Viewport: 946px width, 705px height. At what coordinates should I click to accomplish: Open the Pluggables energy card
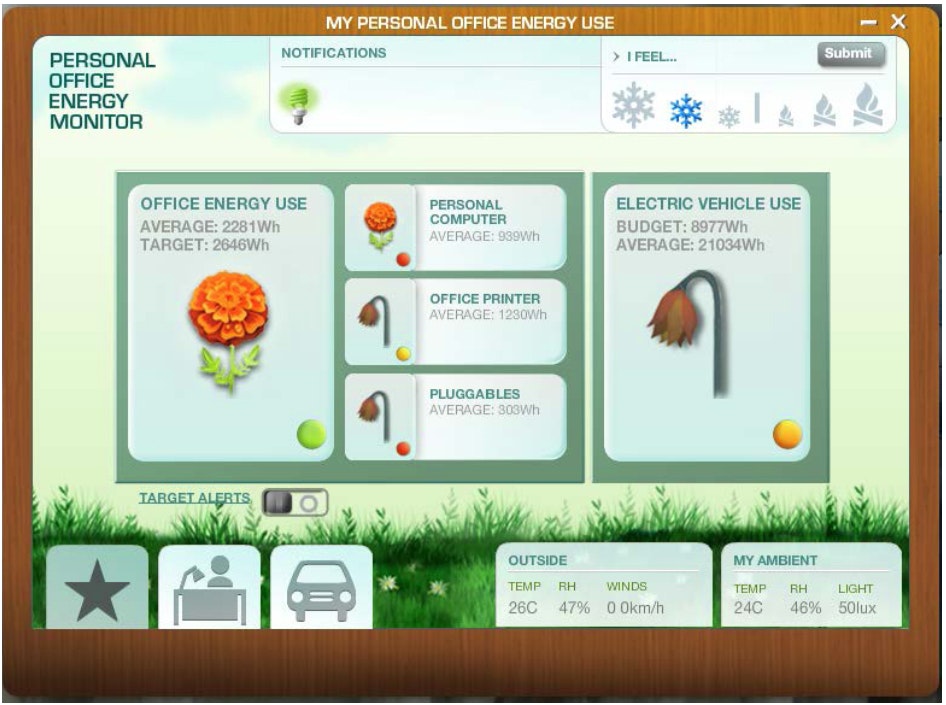pos(456,417)
